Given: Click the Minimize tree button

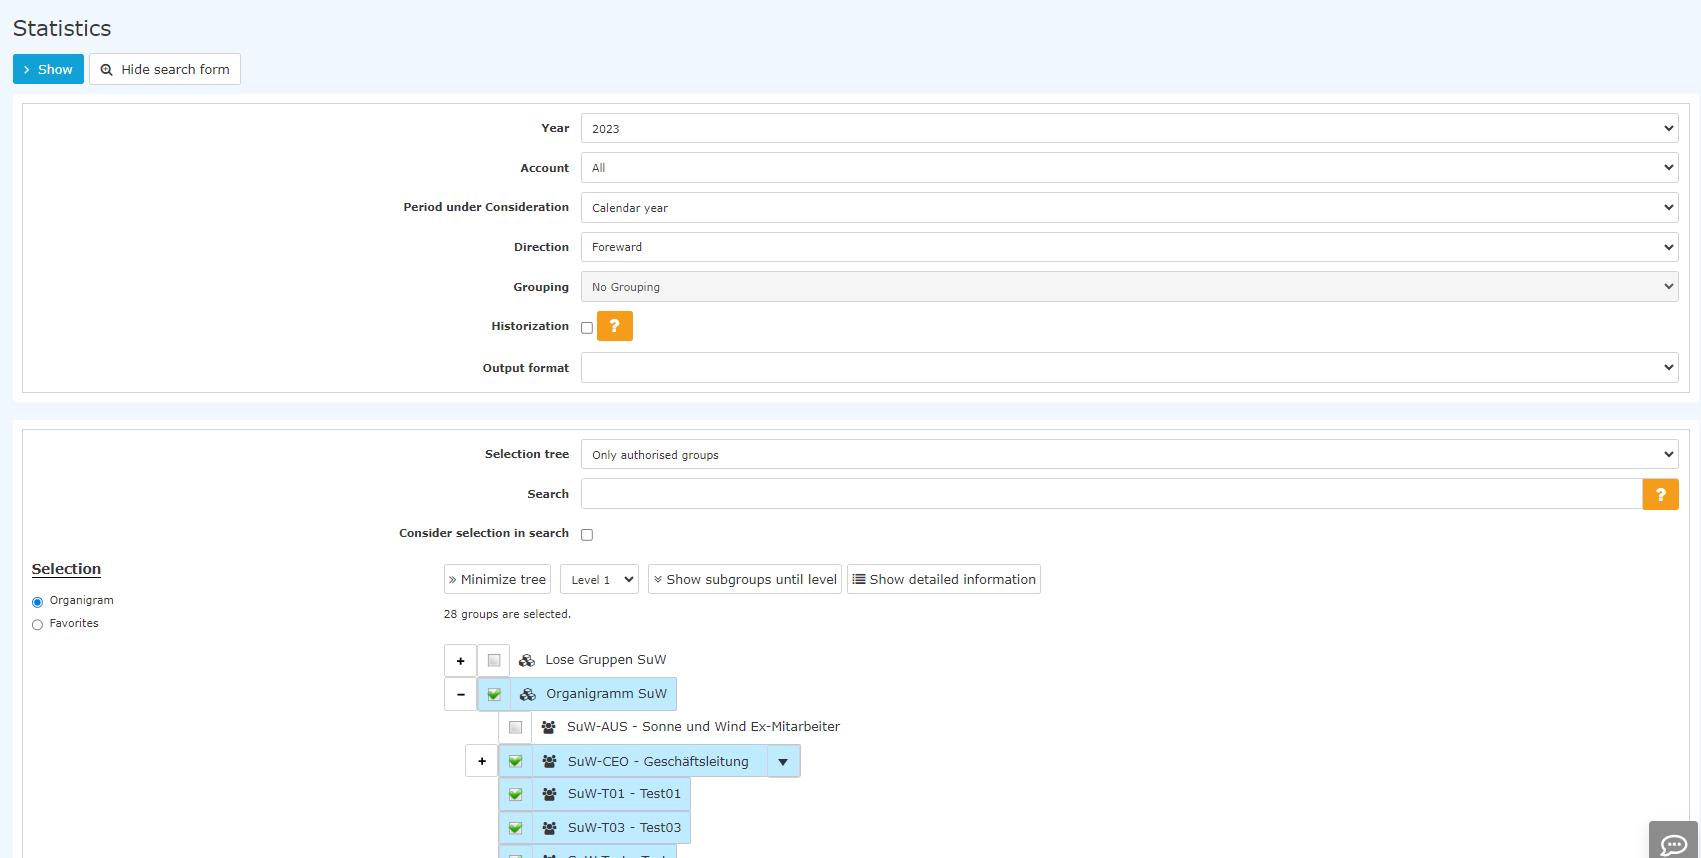Looking at the screenshot, I should (x=497, y=579).
